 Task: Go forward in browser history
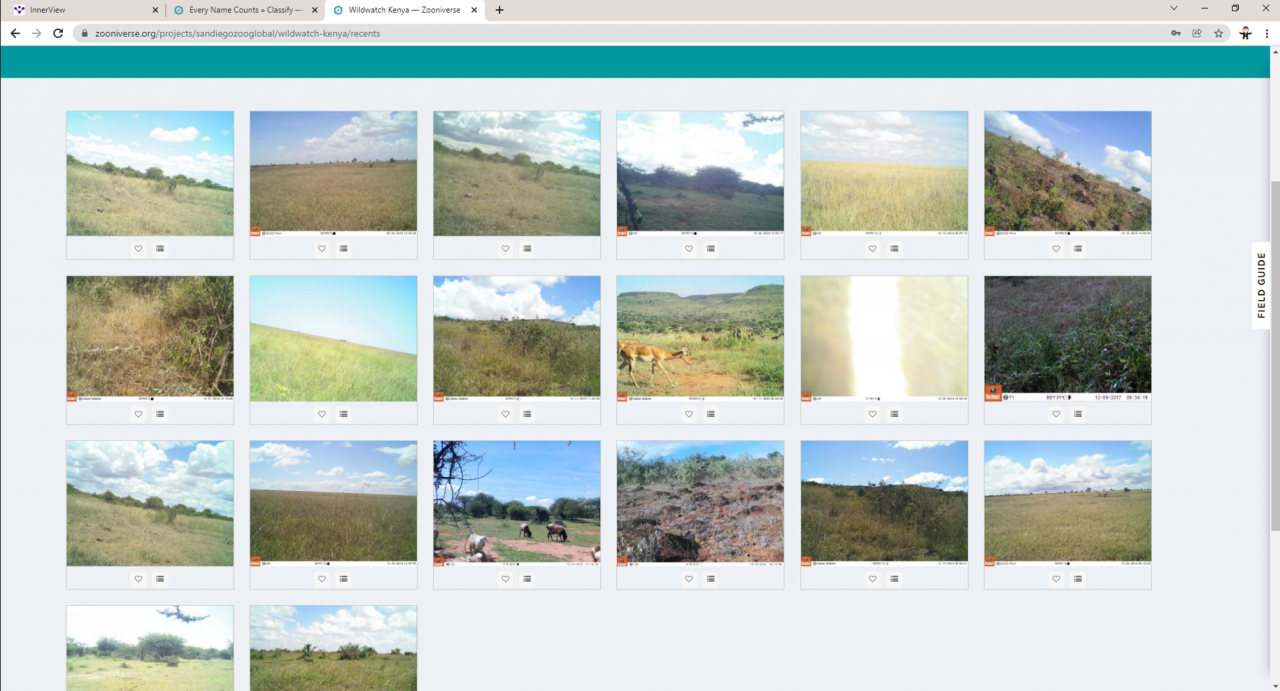point(37,33)
